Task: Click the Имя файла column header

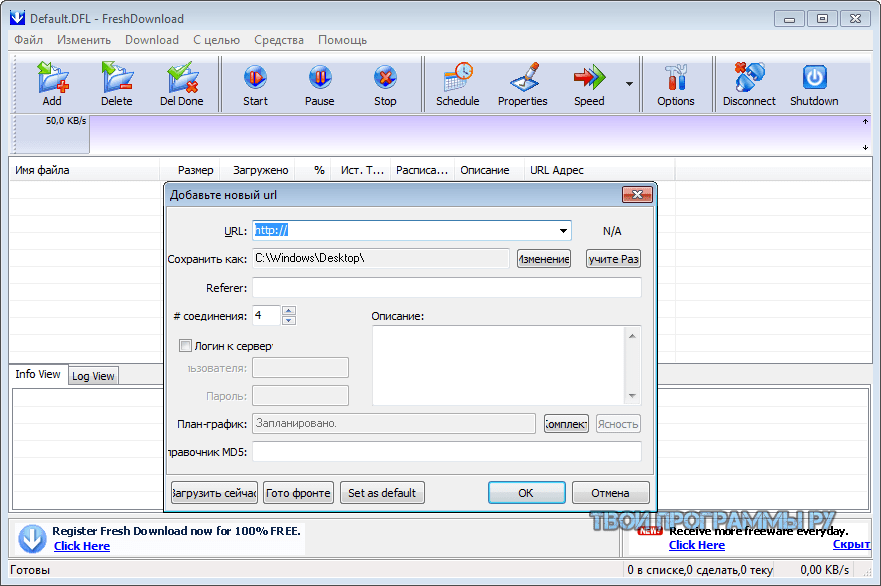Action: (x=85, y=170)
